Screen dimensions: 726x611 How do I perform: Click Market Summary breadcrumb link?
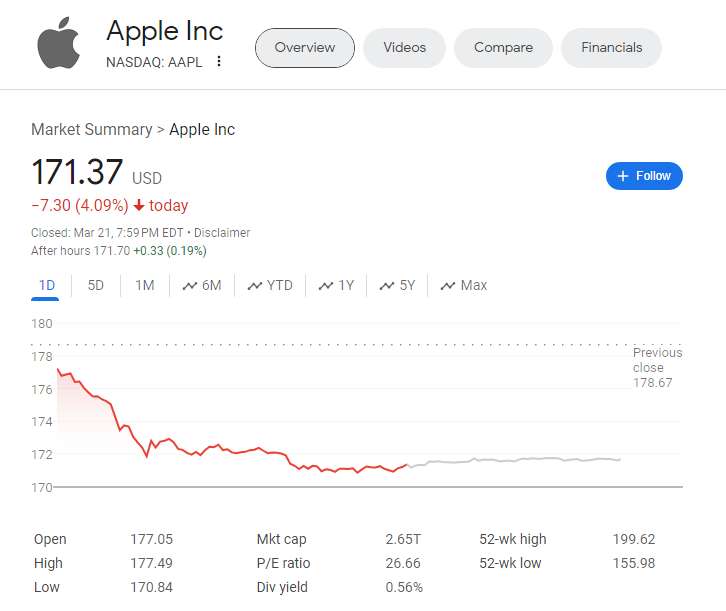click(91, 129)
